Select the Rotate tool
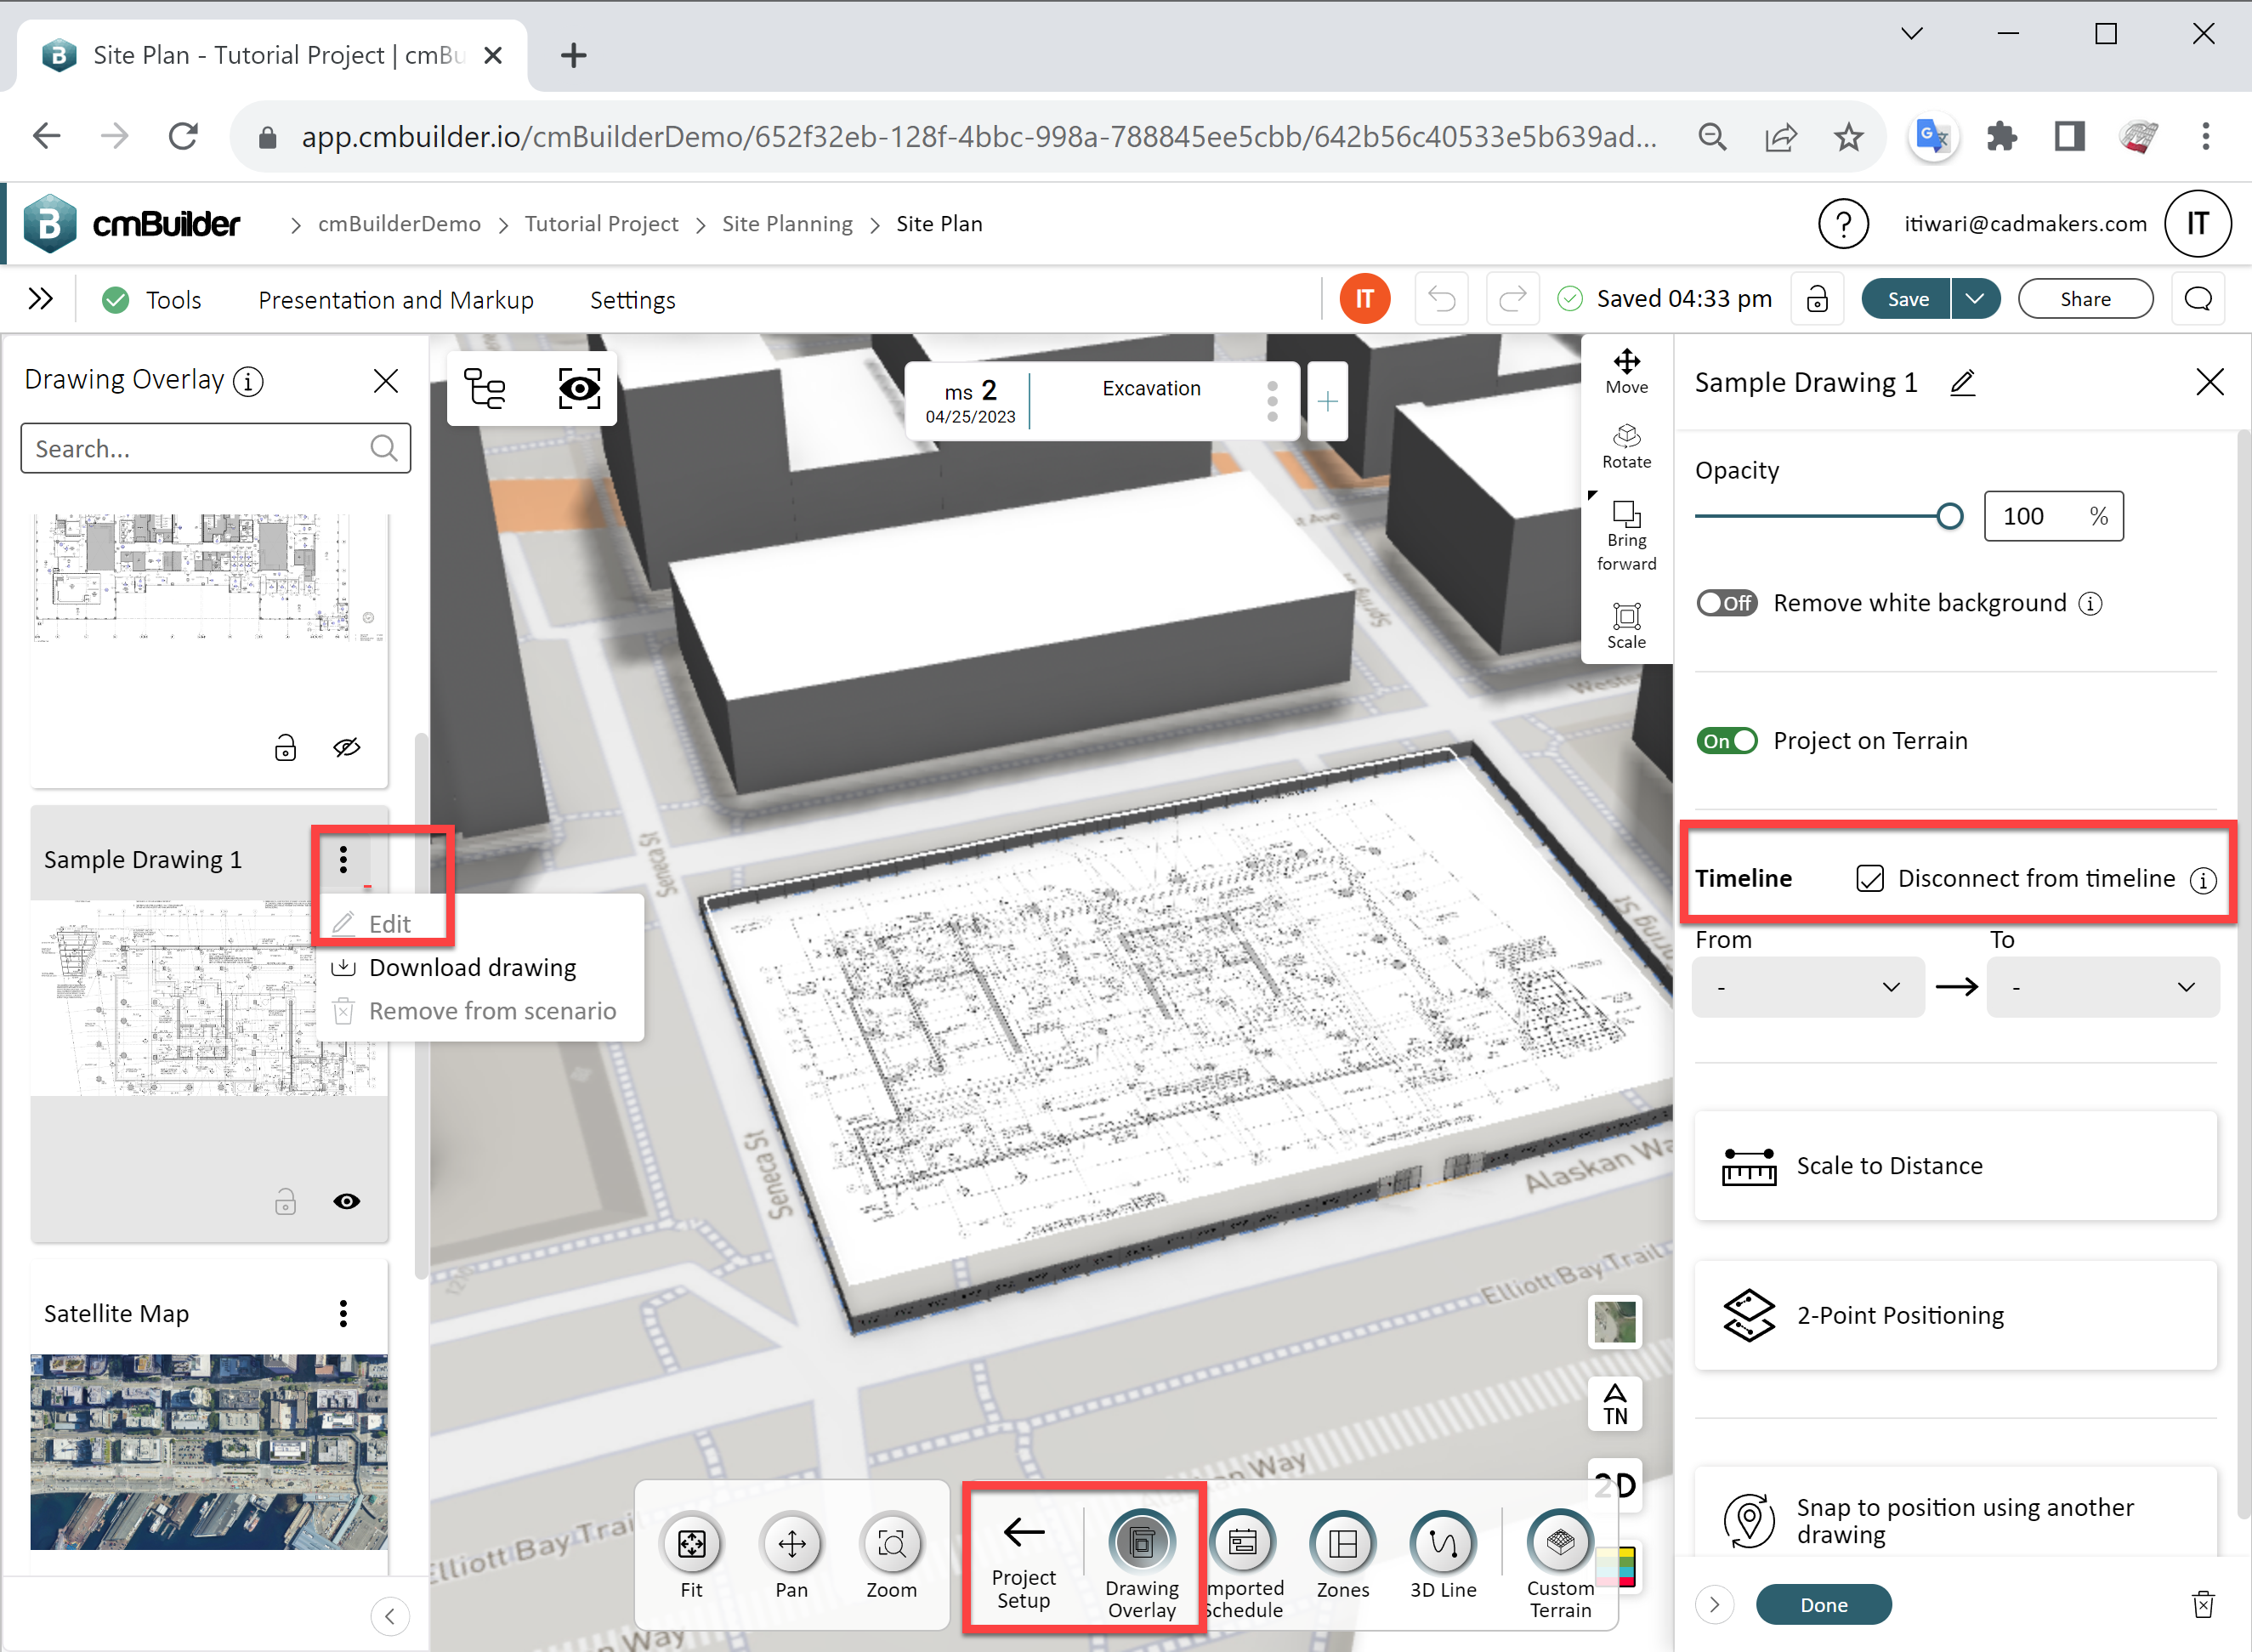The width and height of the screenshot is (2252, 1652). [1626, 445]
